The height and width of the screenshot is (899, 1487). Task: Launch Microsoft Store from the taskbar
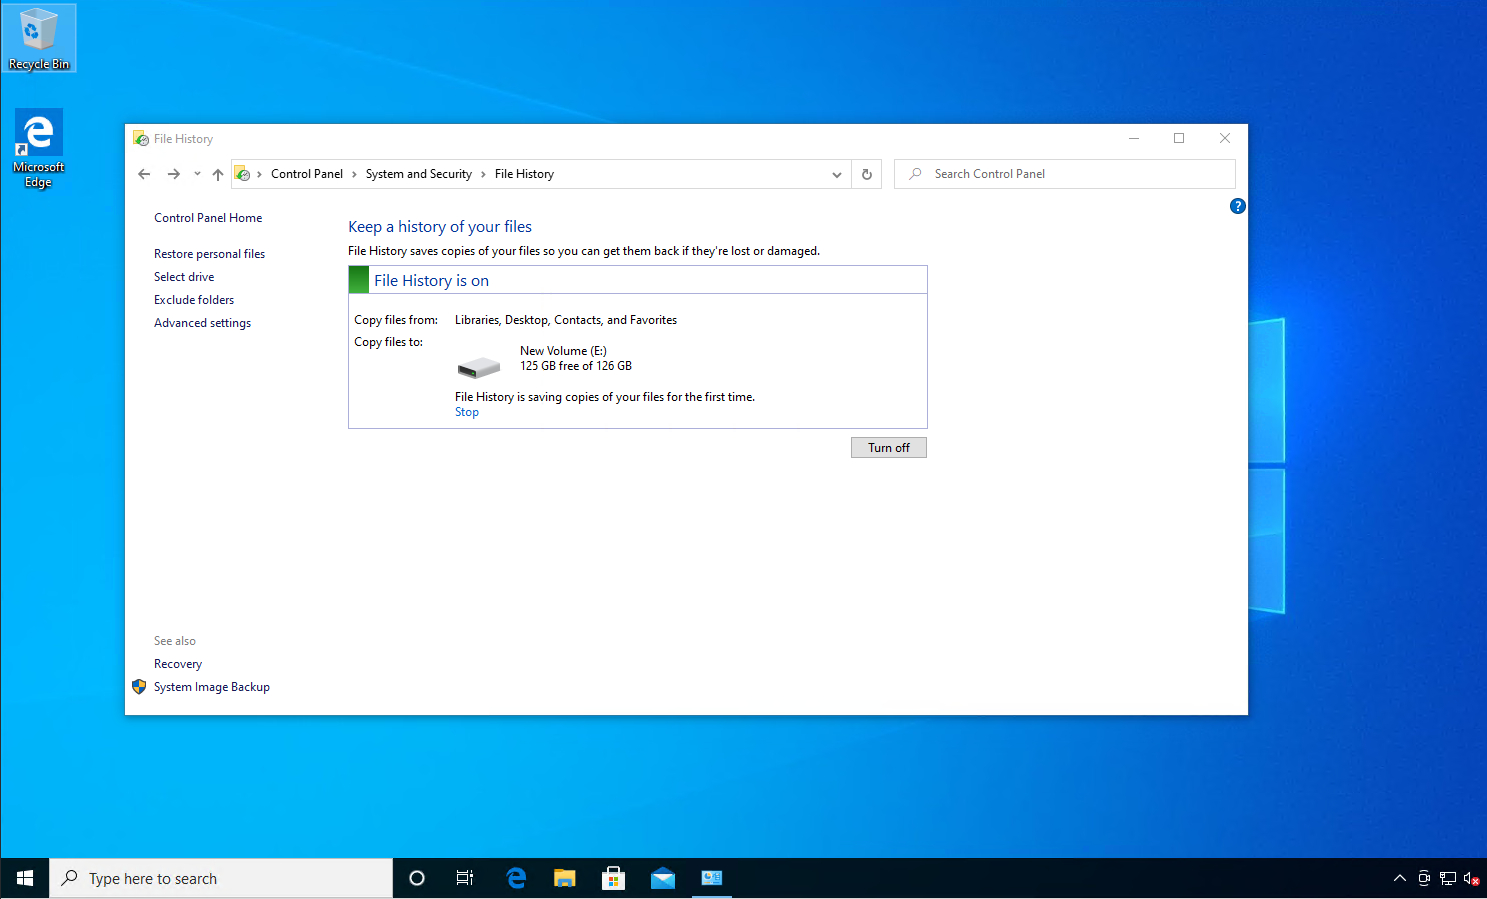click(613, 878)
